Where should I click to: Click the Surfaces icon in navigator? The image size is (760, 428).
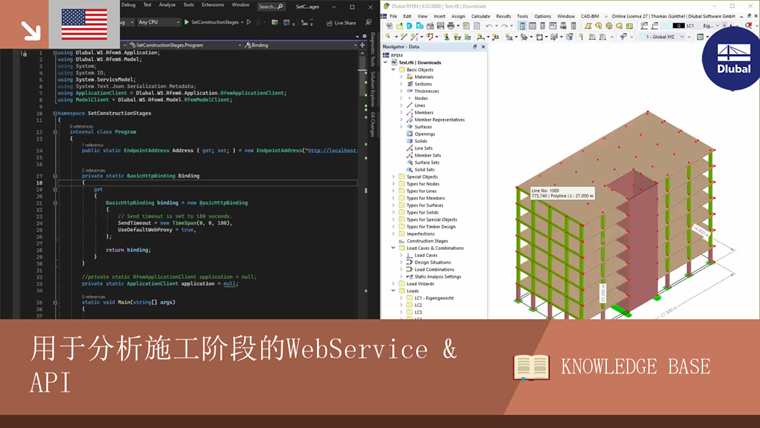(x=410, y=127)
